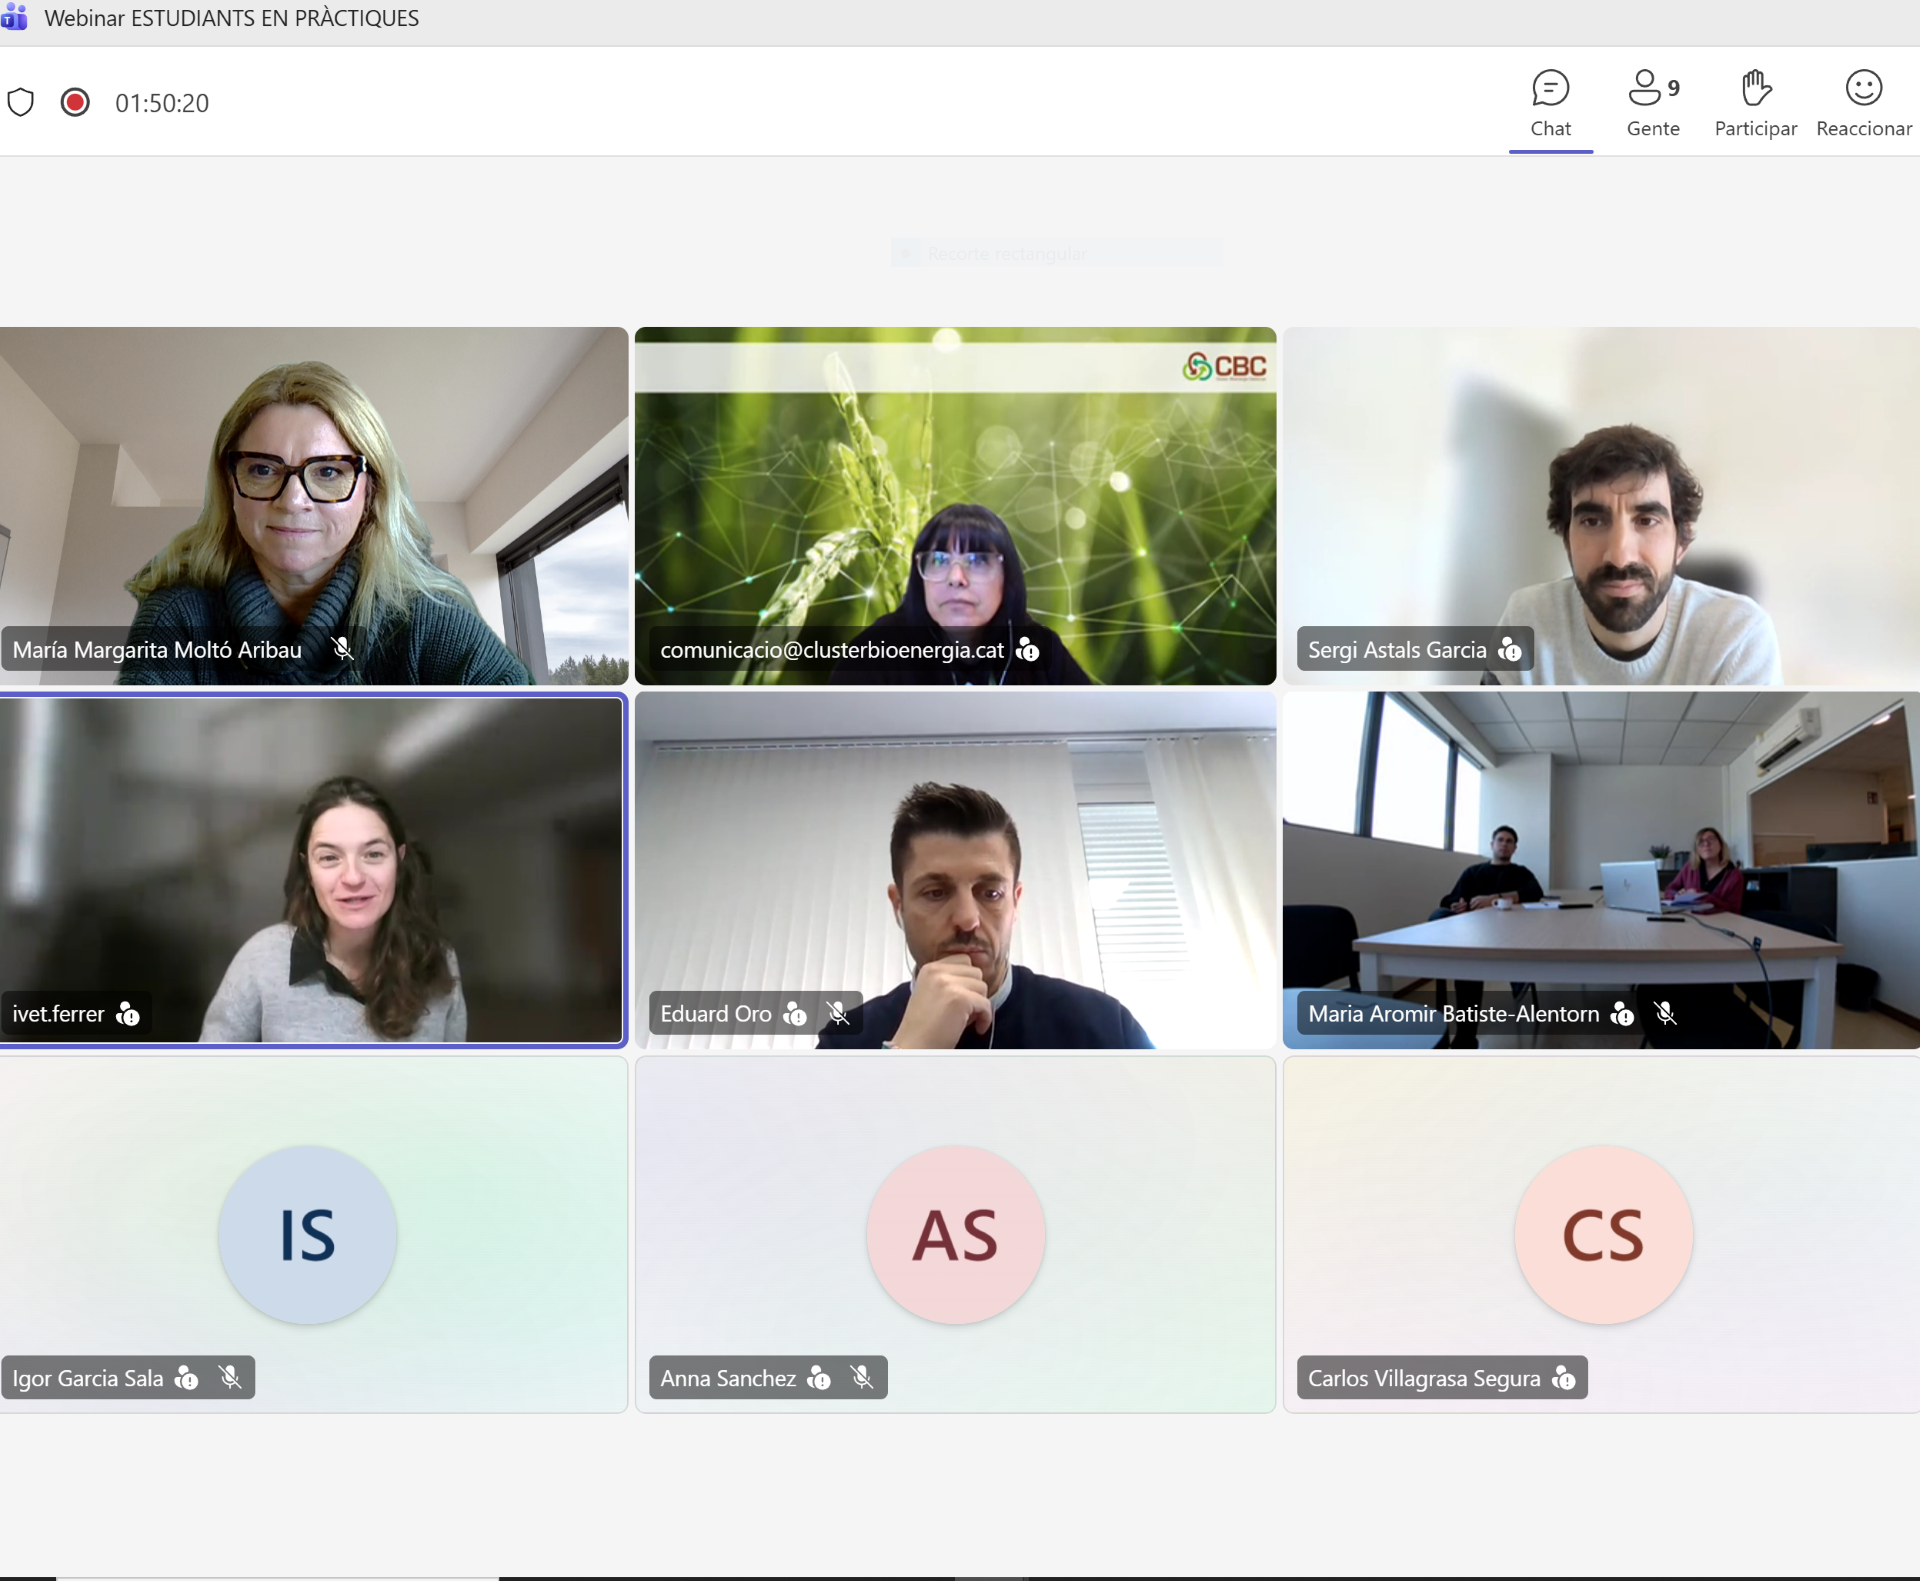This screenshot has width=1920, height=1581.
Task: Click the 01:50:20 meeting timer
Action: (x=162, y=103)
